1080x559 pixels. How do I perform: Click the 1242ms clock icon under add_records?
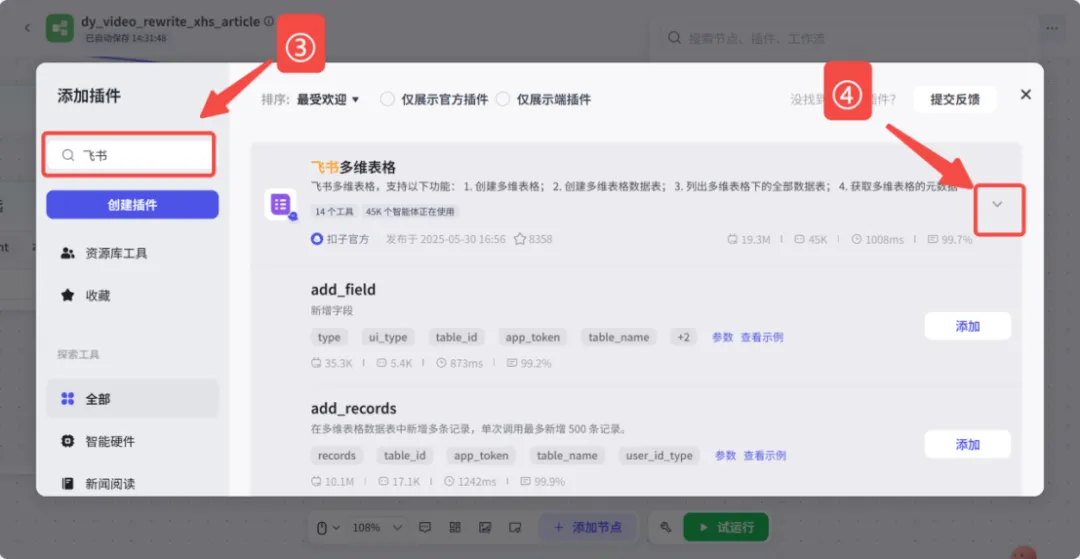450,481
